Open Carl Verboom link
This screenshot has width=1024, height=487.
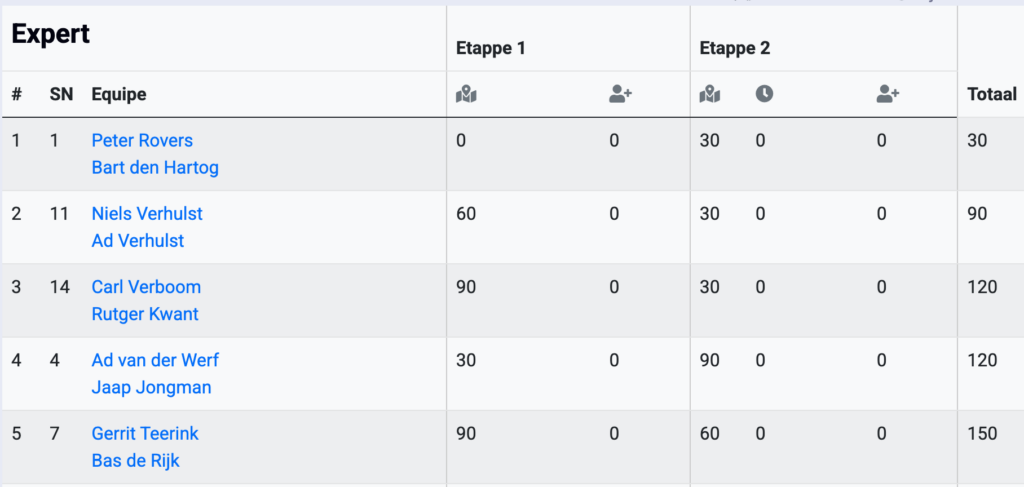point(146,286)
